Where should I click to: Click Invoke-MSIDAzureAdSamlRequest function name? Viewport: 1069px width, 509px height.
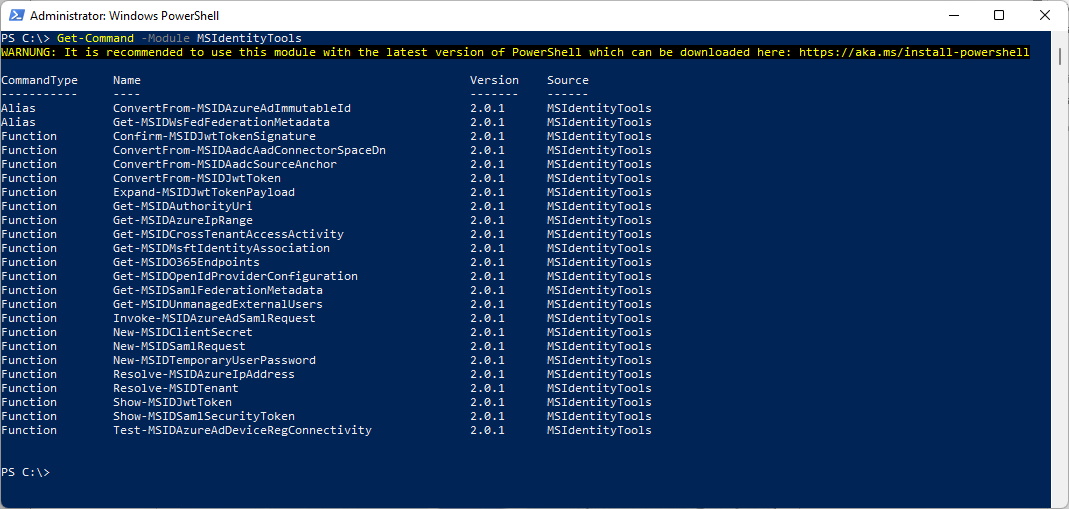click(215, 318)
